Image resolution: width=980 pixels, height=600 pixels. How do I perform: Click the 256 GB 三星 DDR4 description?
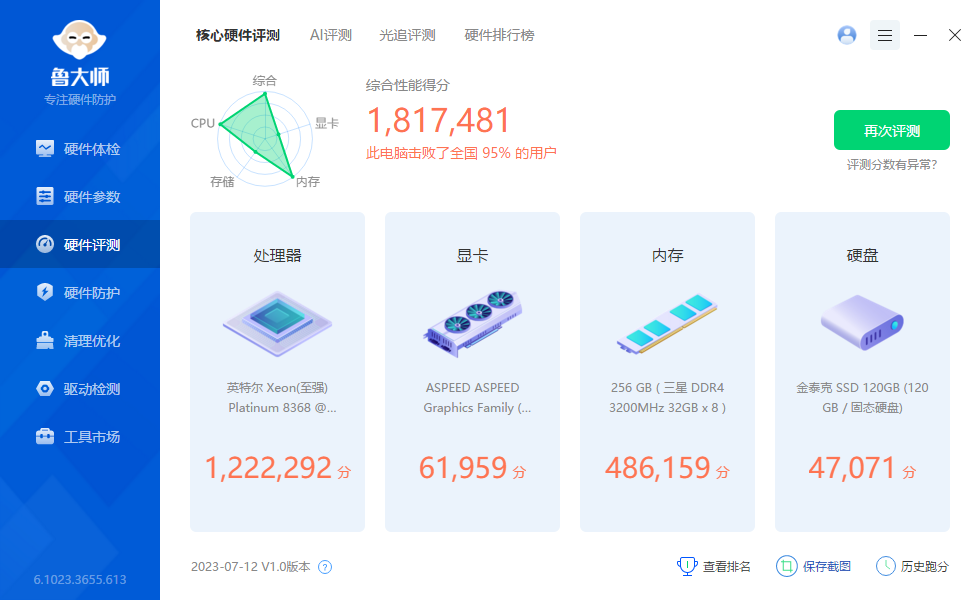(x=668, y=398)
